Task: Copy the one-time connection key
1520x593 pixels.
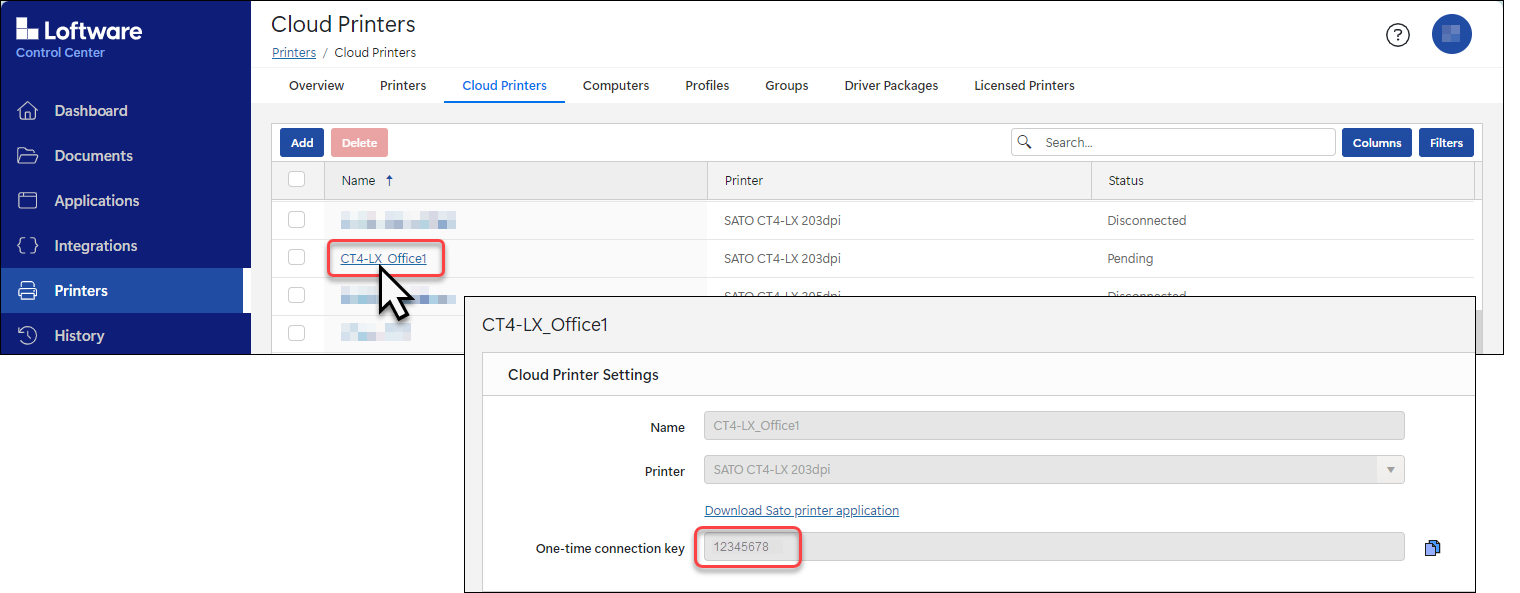Action: [x=1433, y=548]
